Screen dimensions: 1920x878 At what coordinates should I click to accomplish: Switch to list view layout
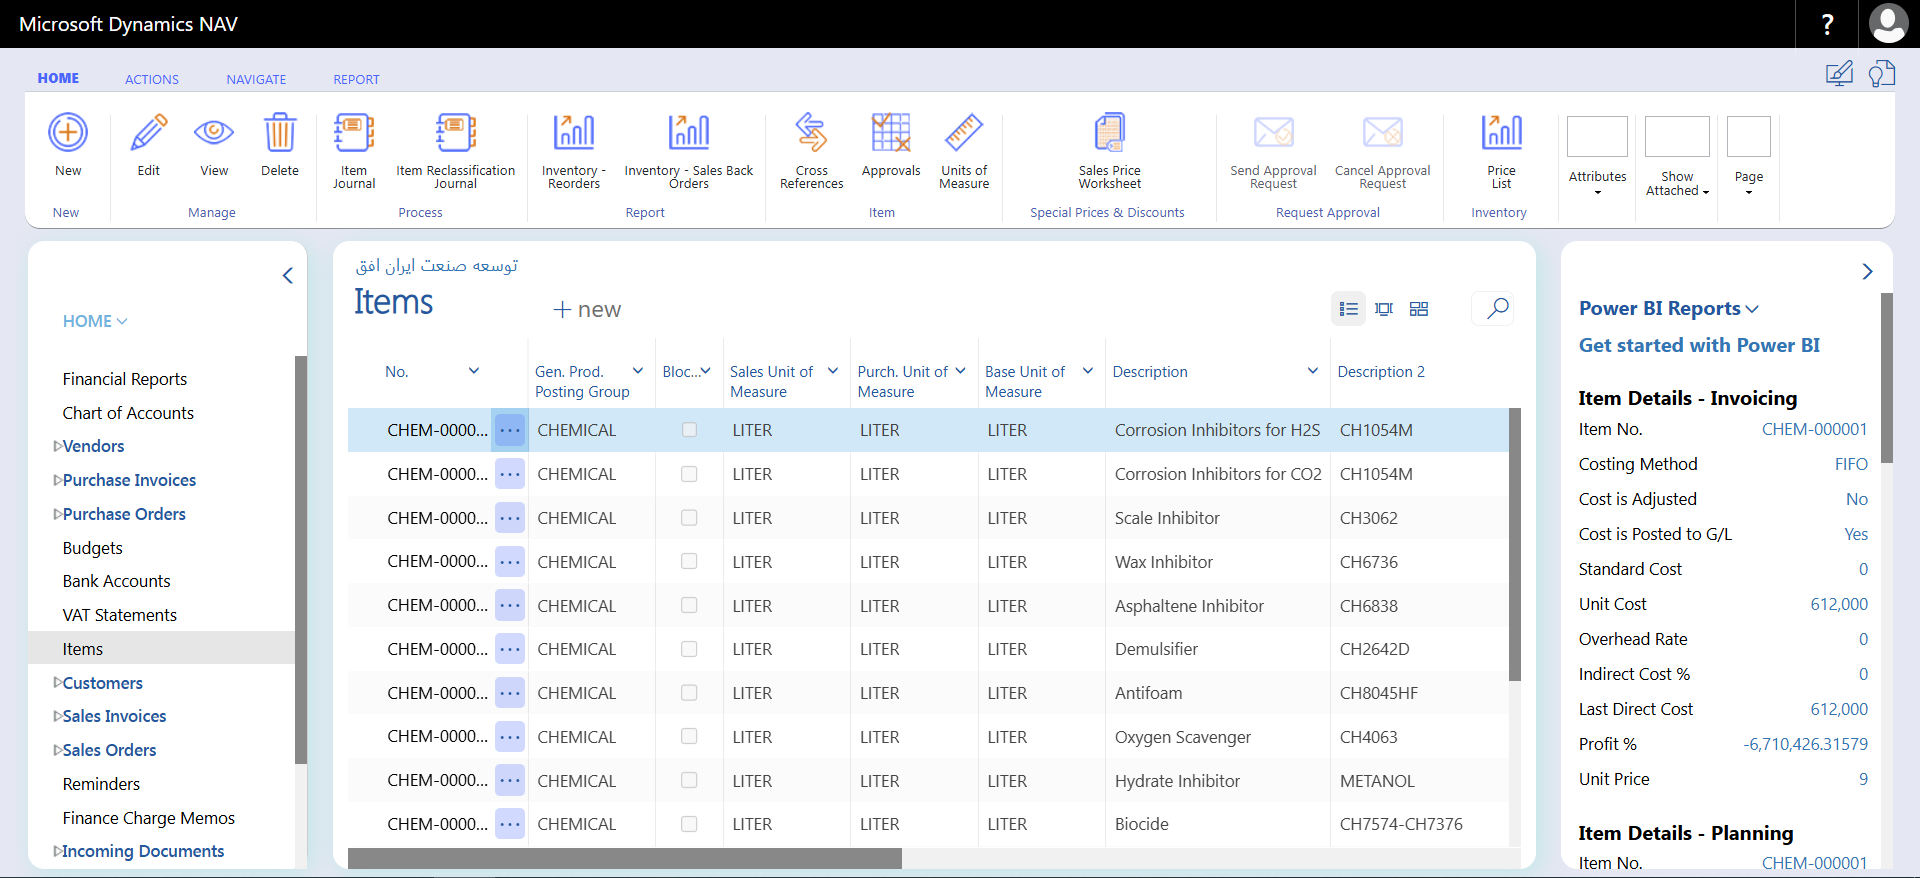click(x=1348, y=309)
